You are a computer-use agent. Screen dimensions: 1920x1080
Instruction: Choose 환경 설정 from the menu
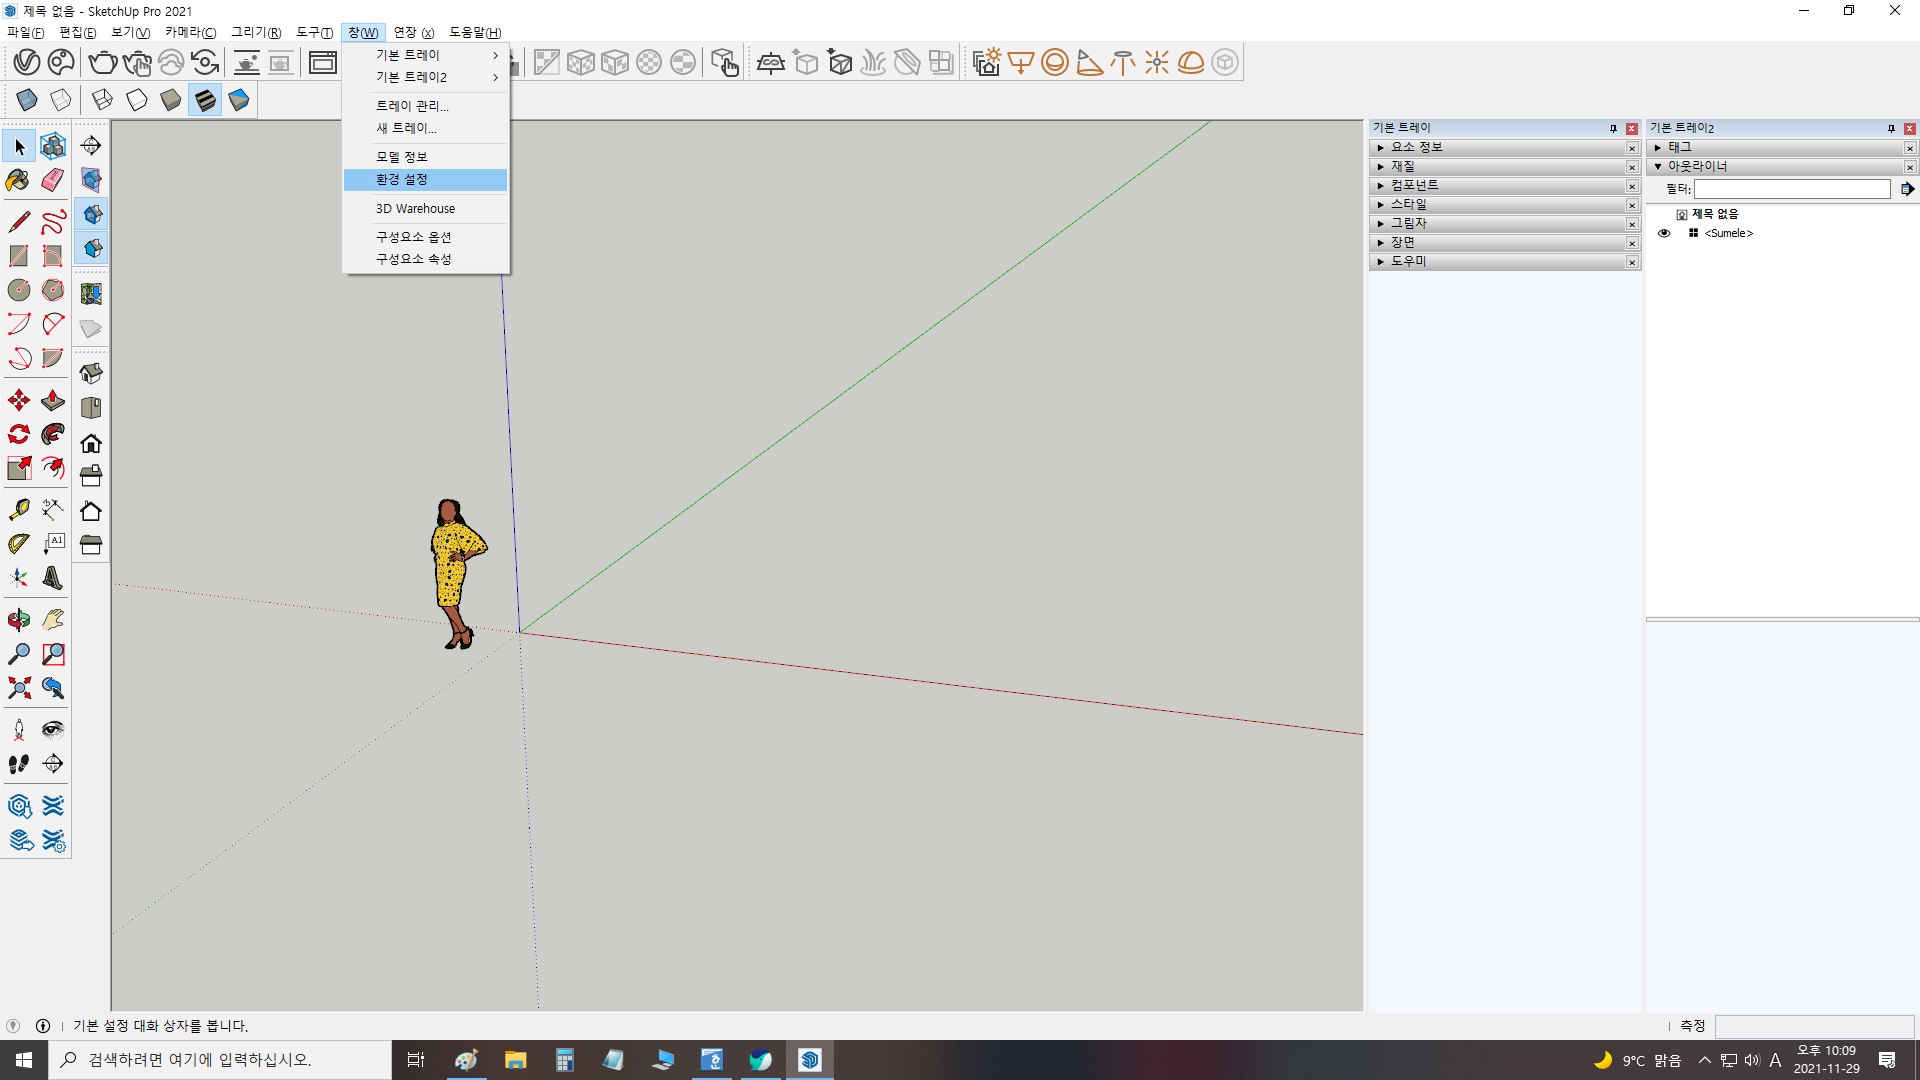tap(402, 180)
